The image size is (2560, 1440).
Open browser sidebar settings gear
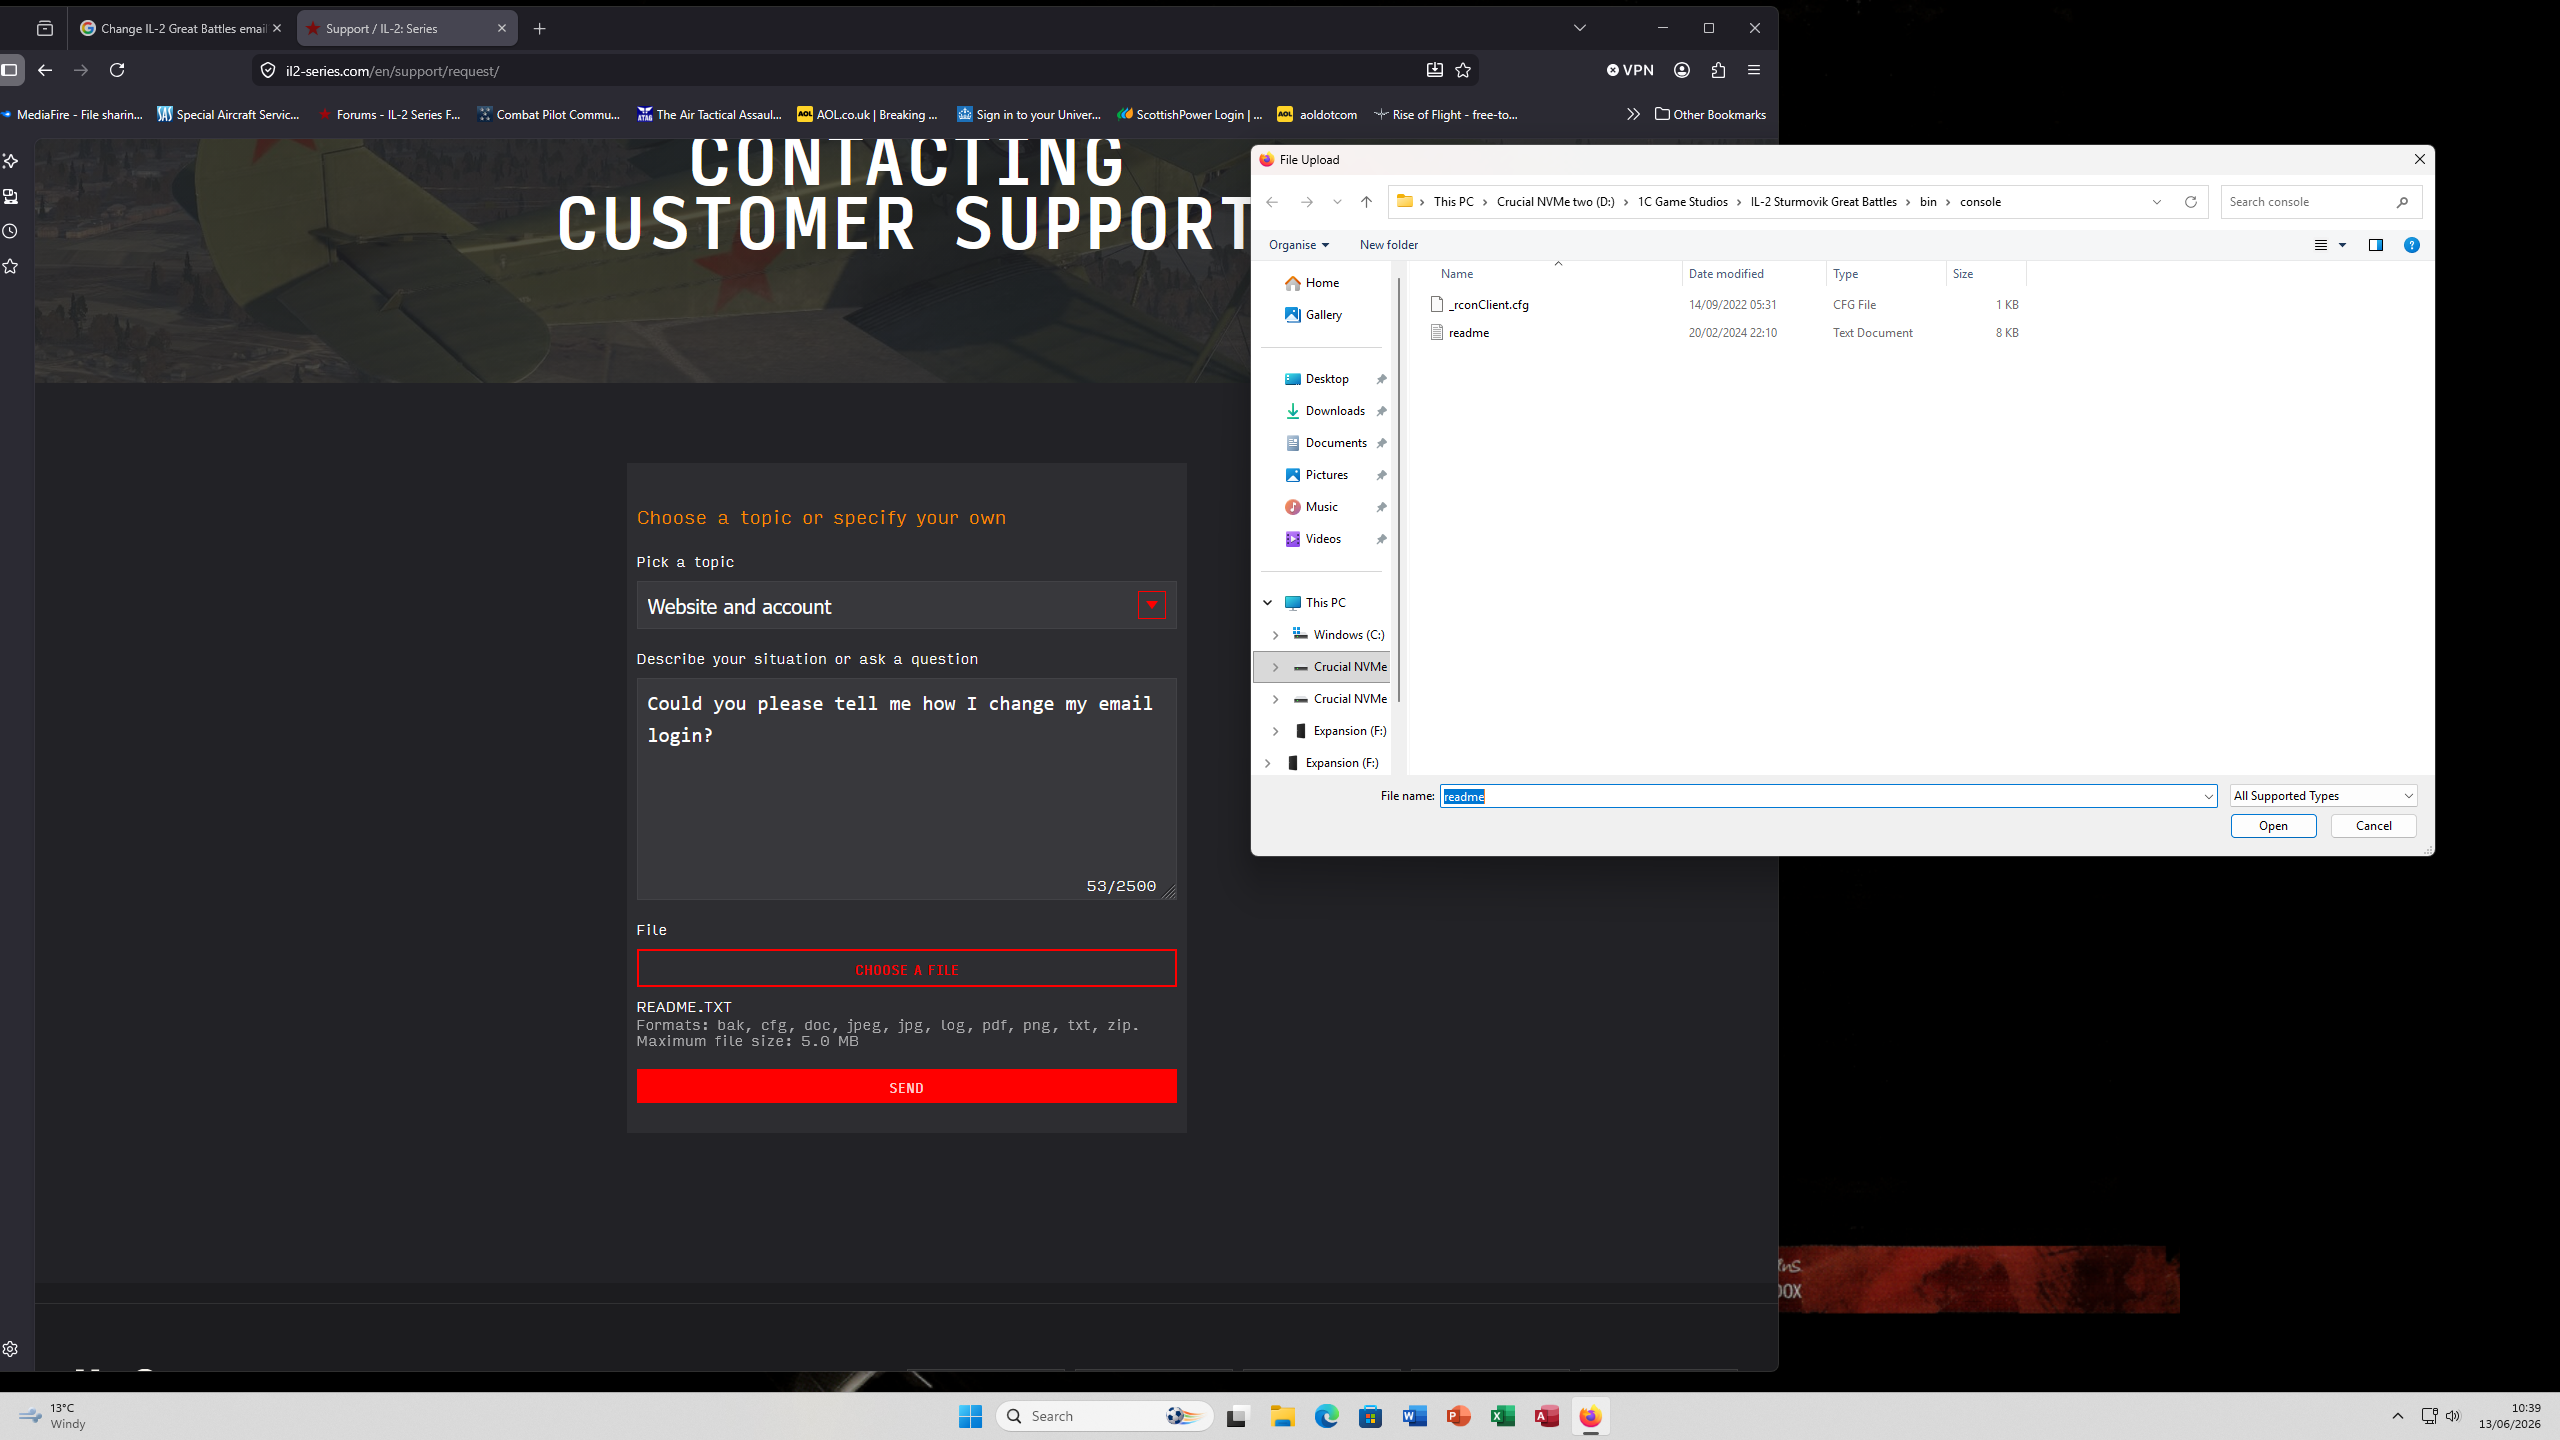(11, 1349)
